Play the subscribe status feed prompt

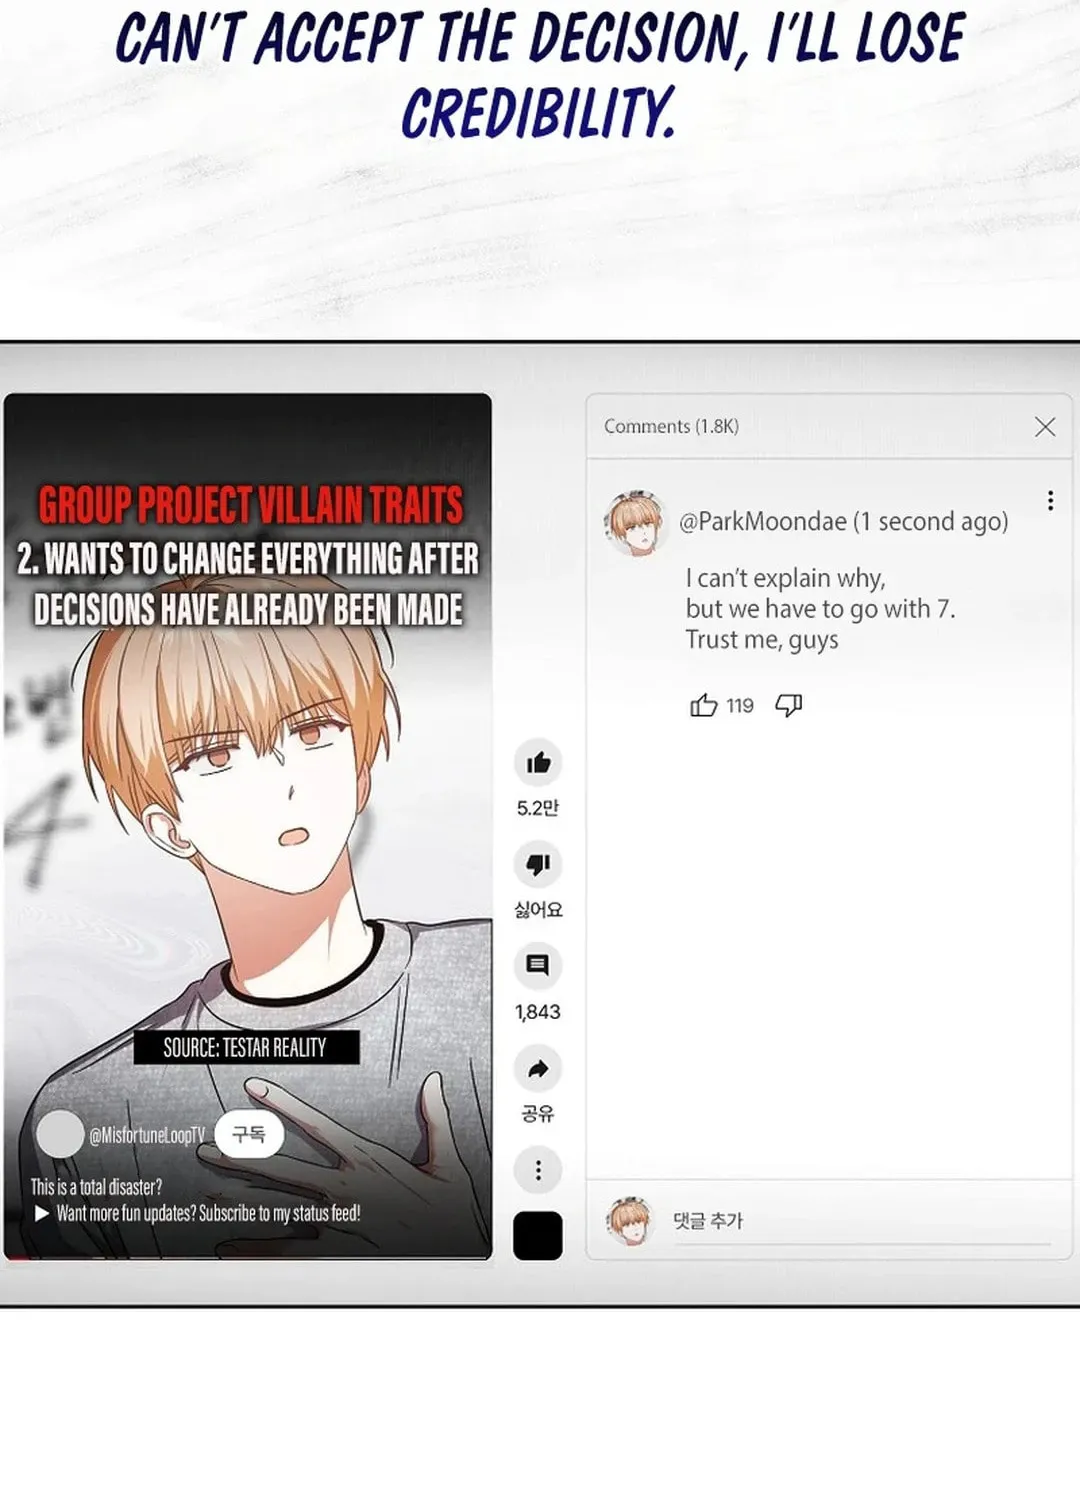click(198, 1214)
